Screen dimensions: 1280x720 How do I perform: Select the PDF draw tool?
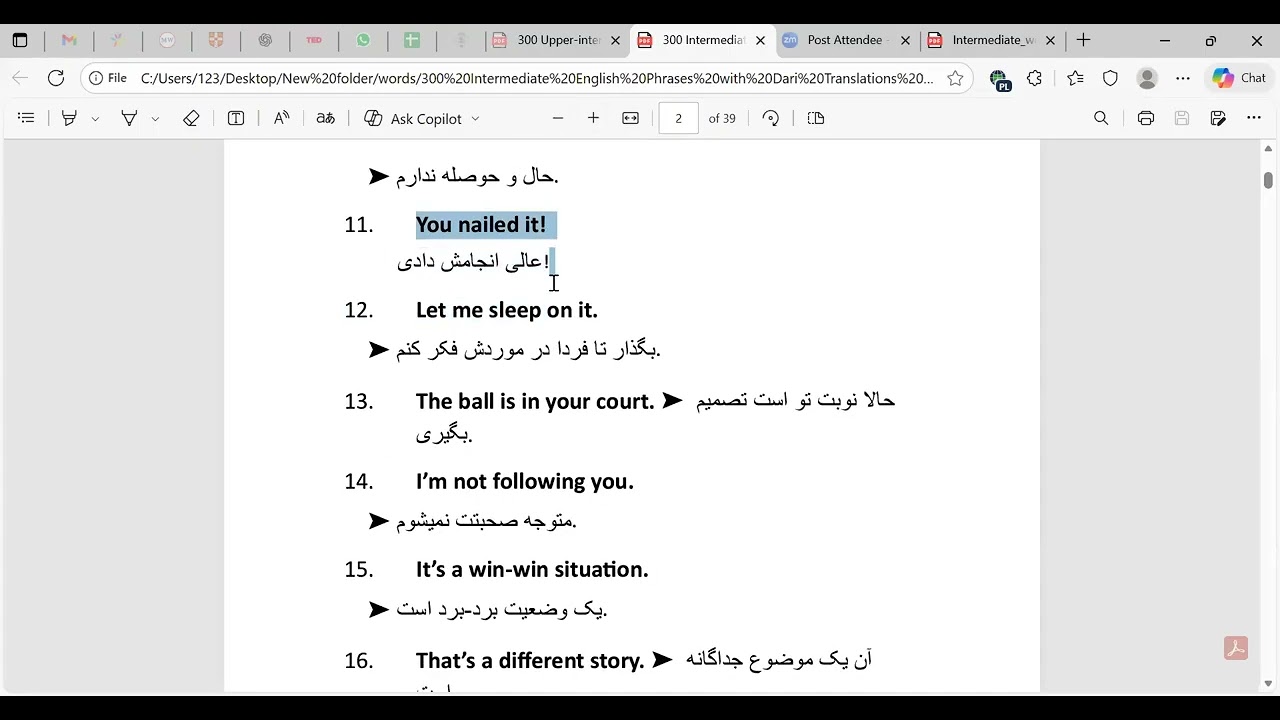129,118
